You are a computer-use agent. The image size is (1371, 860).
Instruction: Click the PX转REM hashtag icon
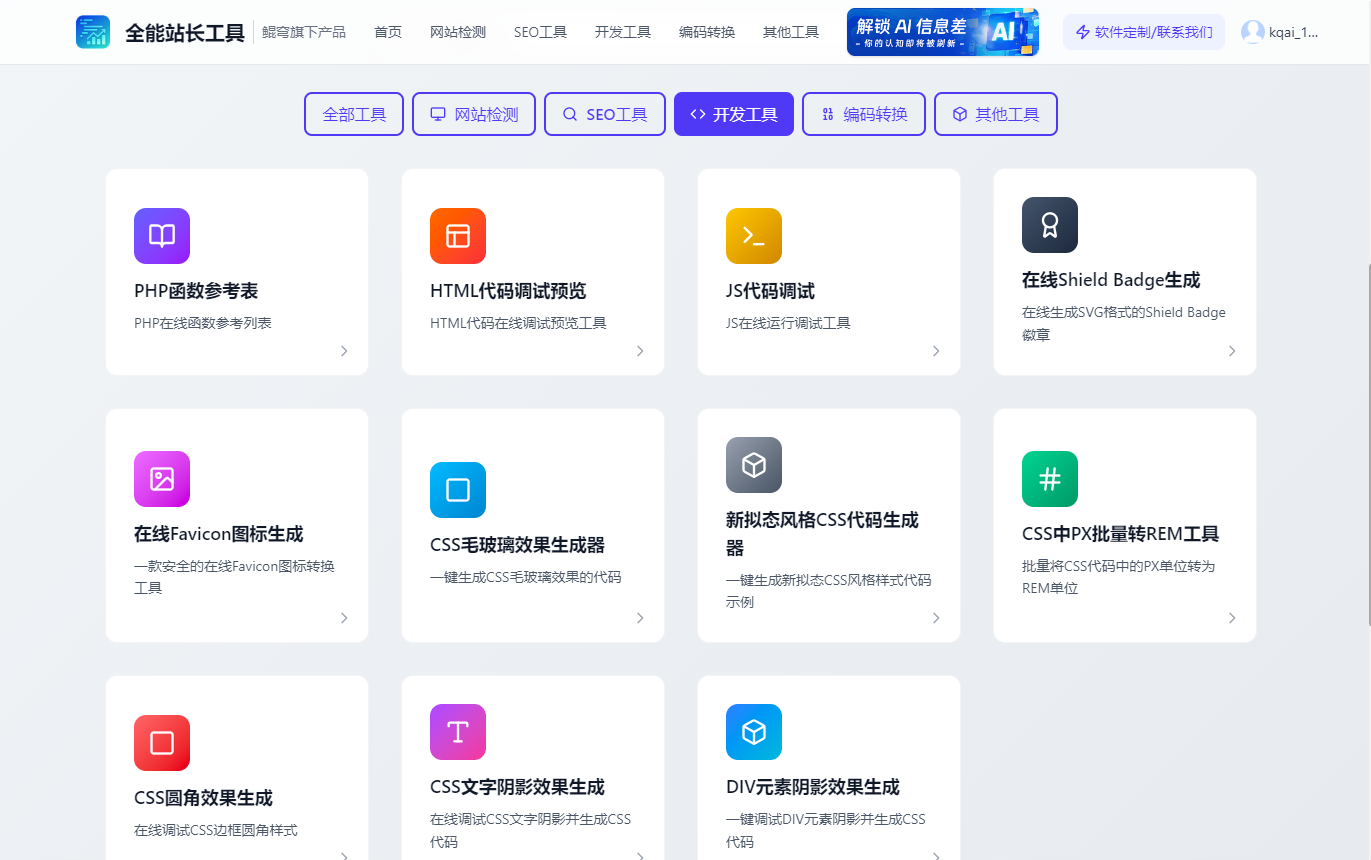[1049, 479]
